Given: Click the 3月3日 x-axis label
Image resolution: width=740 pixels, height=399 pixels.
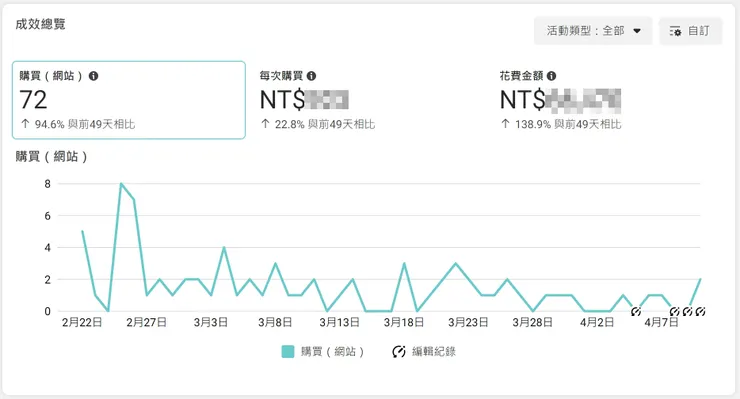Looking at the screenshot, I should click(x=211, y=323).
